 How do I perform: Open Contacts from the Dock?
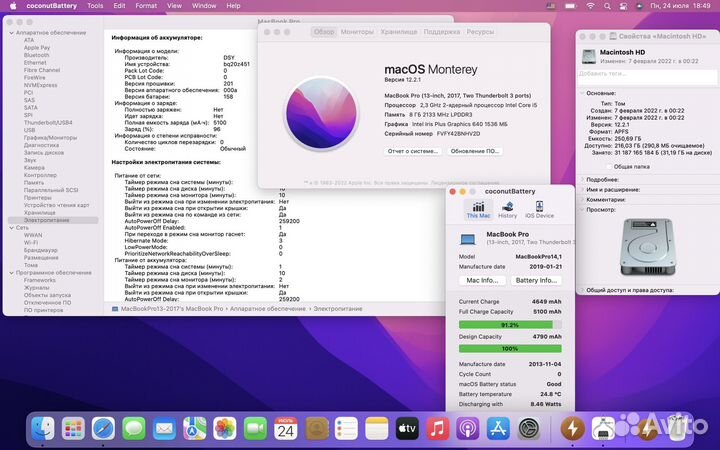(x=317, y=429)
